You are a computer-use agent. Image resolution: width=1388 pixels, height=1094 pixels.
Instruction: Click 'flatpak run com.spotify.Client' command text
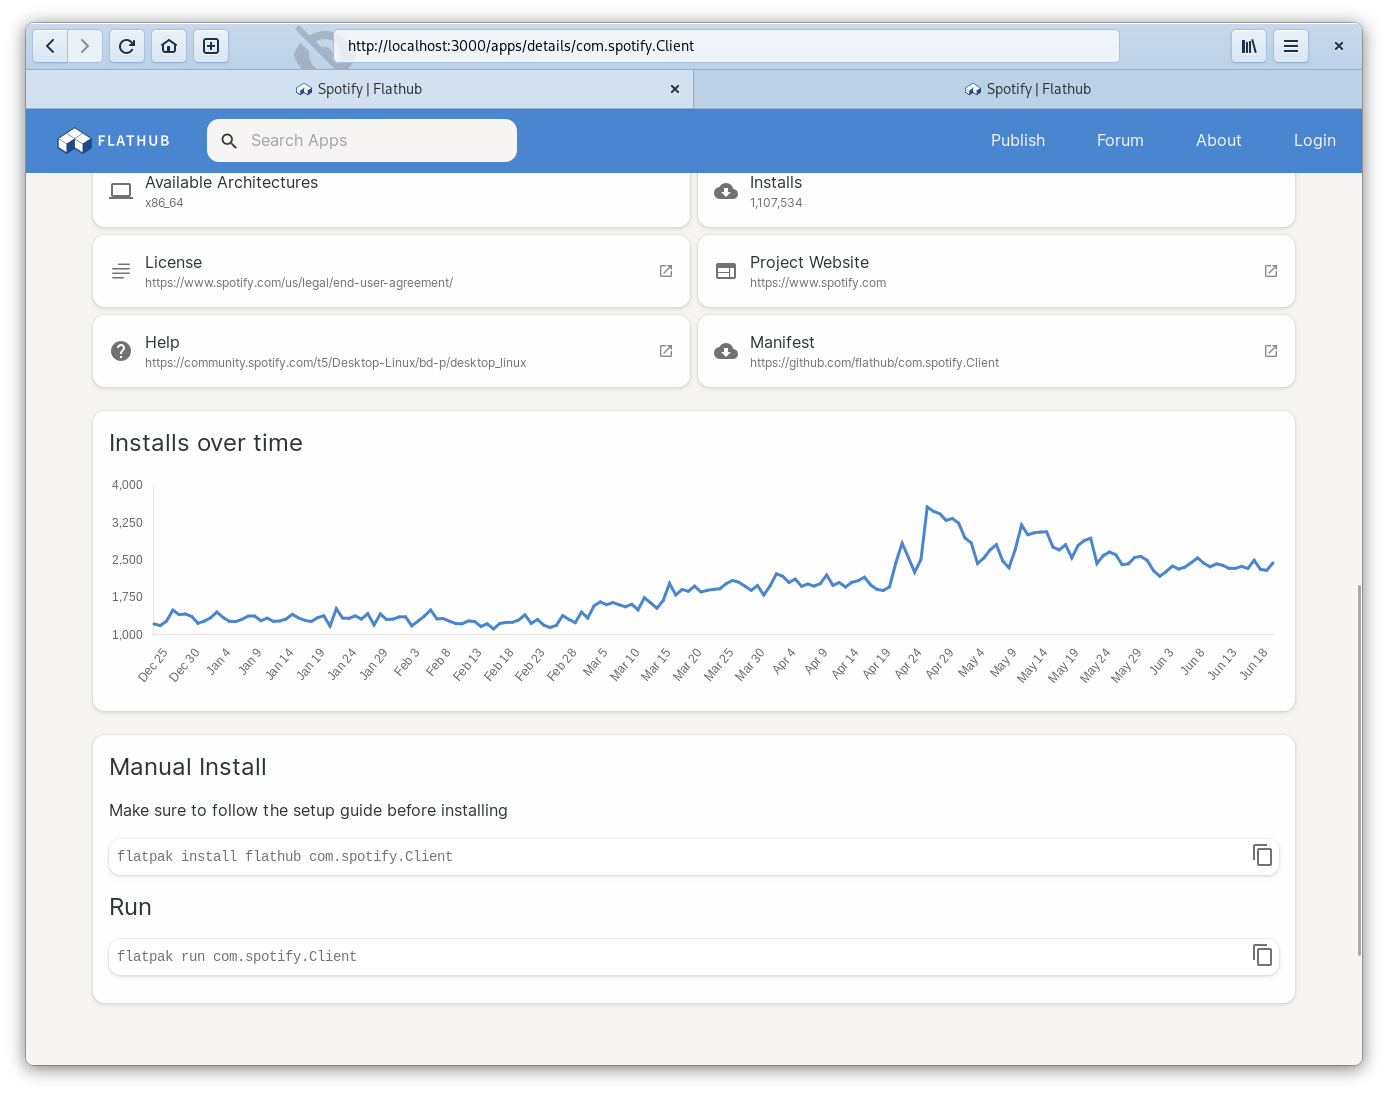[237, 956]
